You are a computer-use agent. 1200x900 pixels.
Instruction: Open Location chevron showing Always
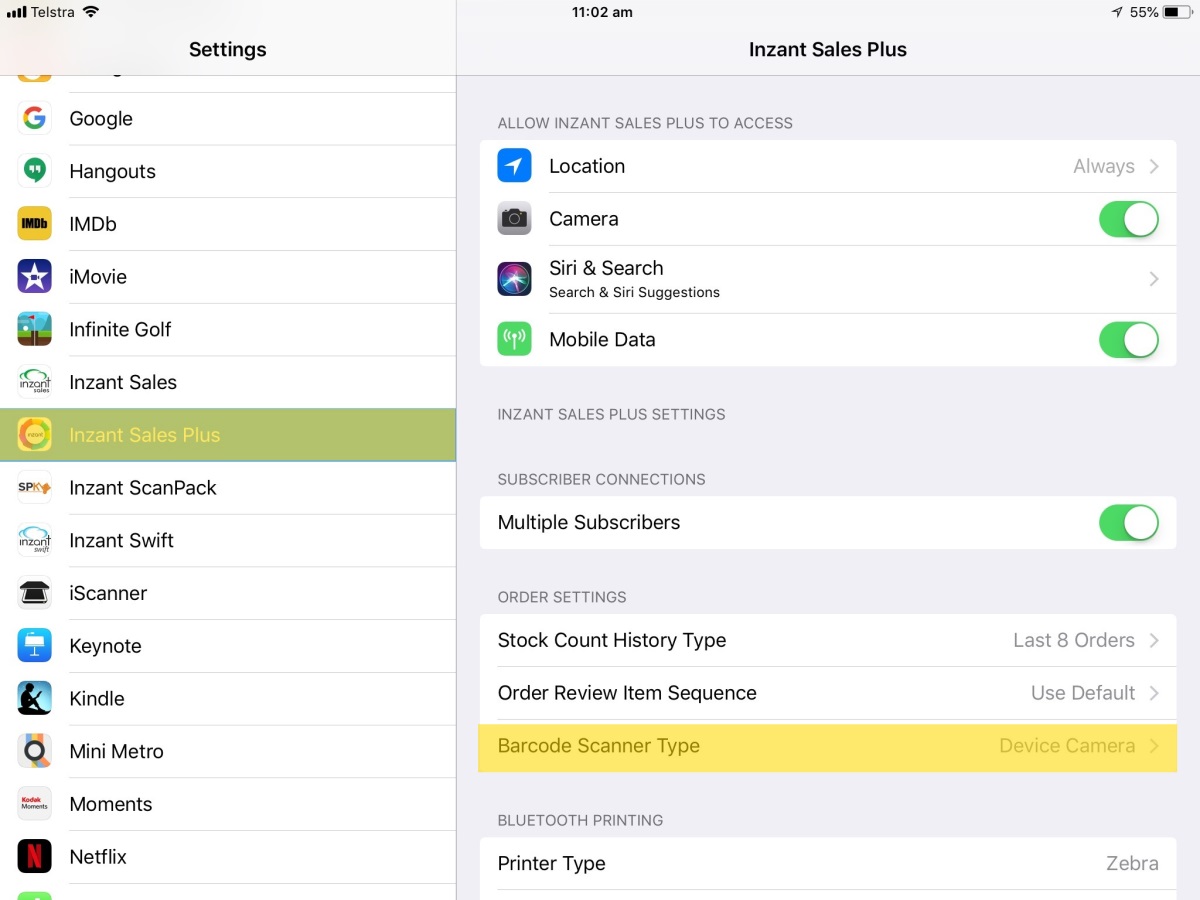pyautogui.click(x=1154, y=166)
